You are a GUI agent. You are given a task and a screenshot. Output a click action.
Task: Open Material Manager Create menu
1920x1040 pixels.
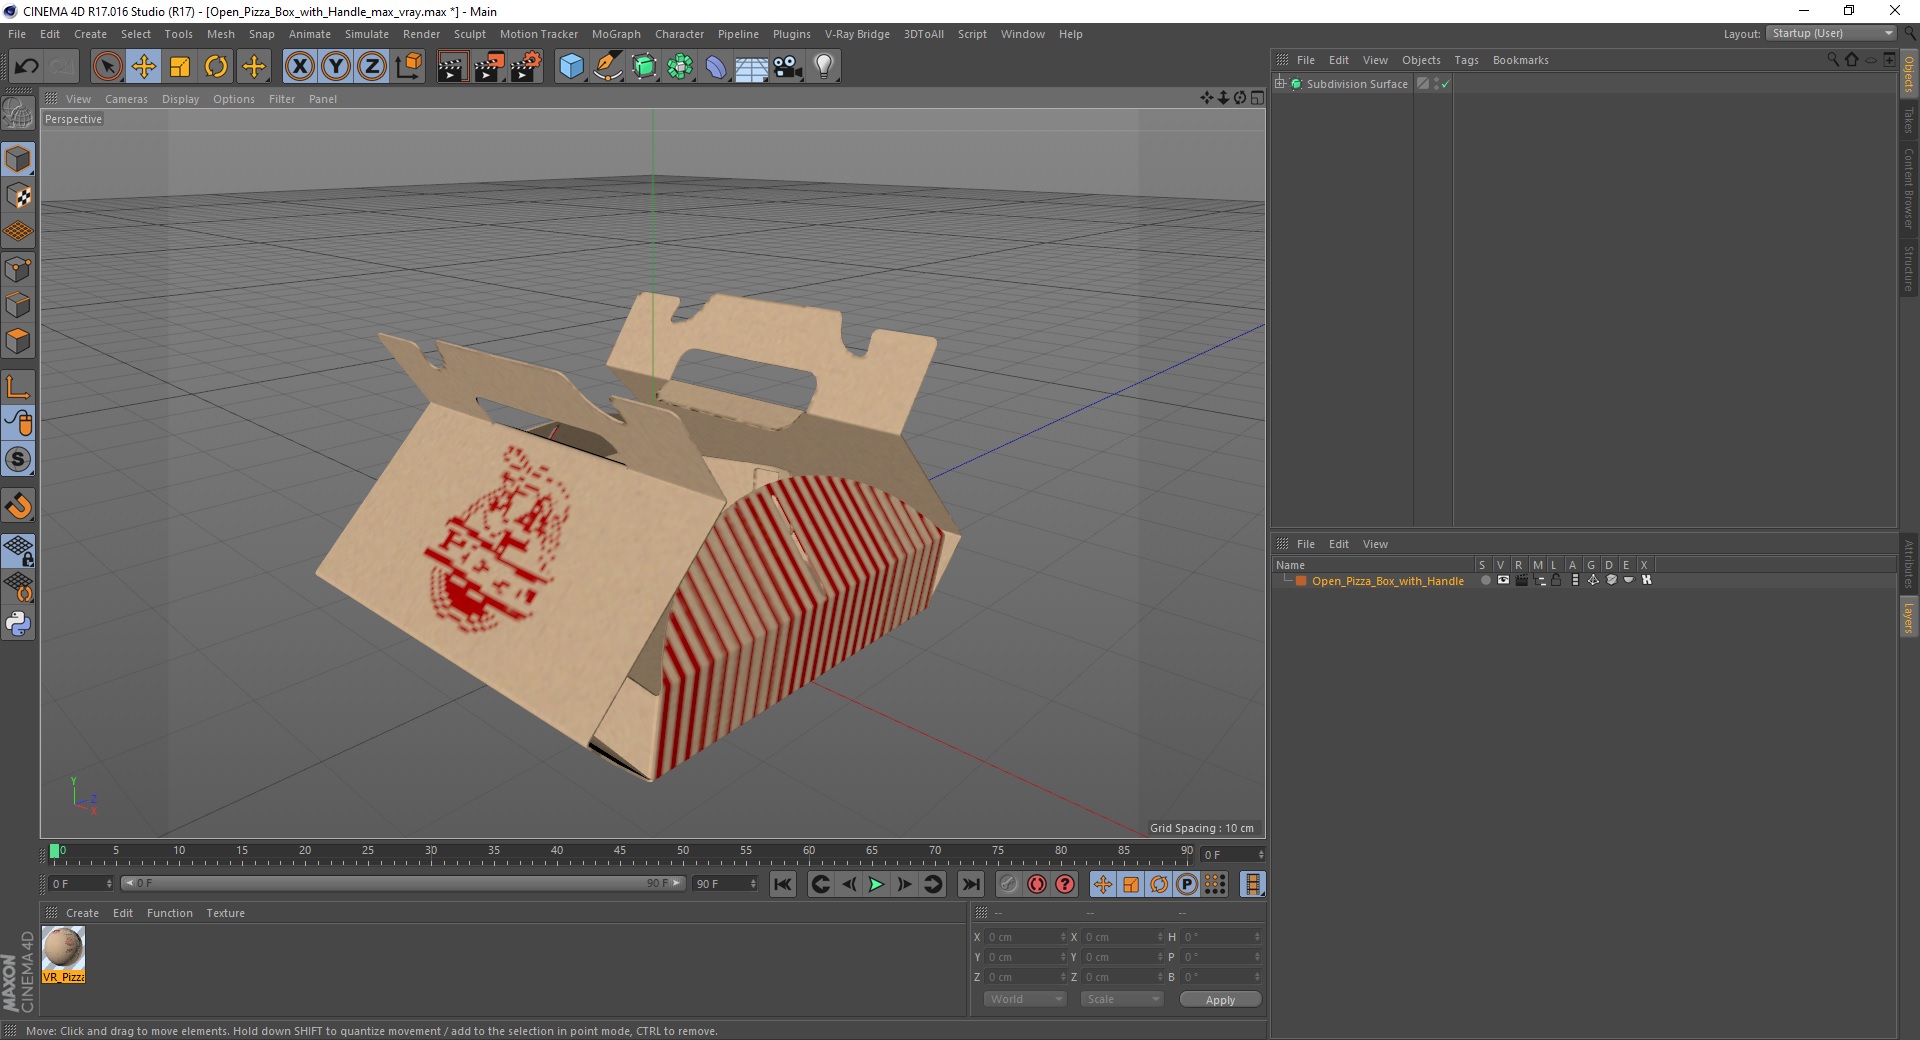[82, 913]
